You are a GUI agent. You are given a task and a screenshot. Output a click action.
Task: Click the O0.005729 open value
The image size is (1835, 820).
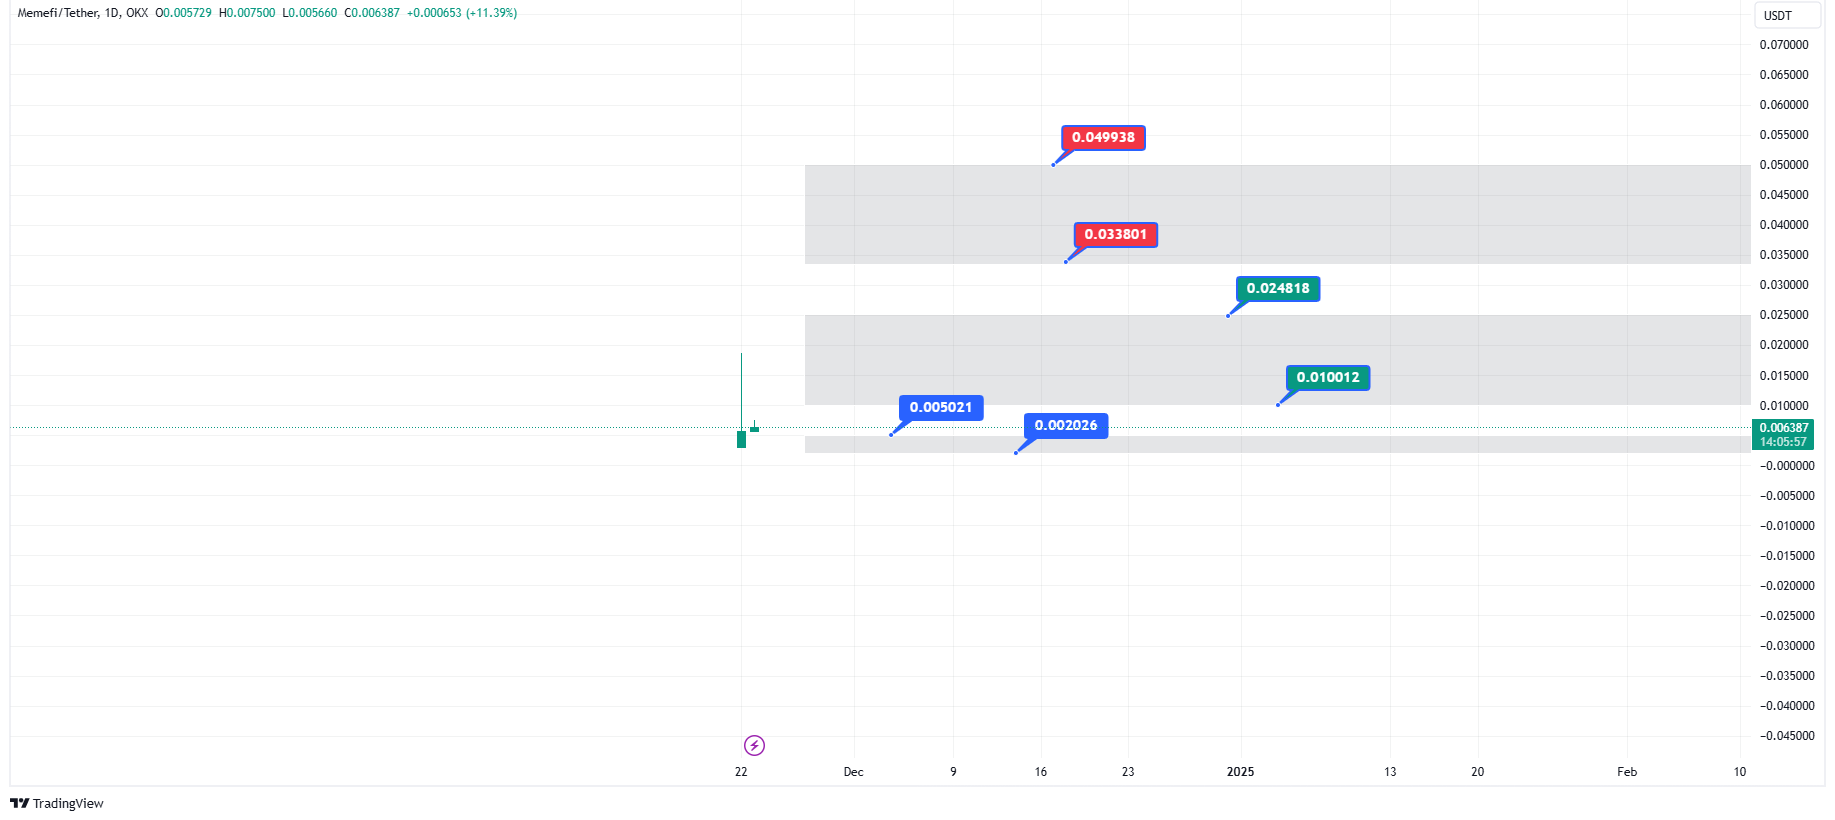[183, 13]
